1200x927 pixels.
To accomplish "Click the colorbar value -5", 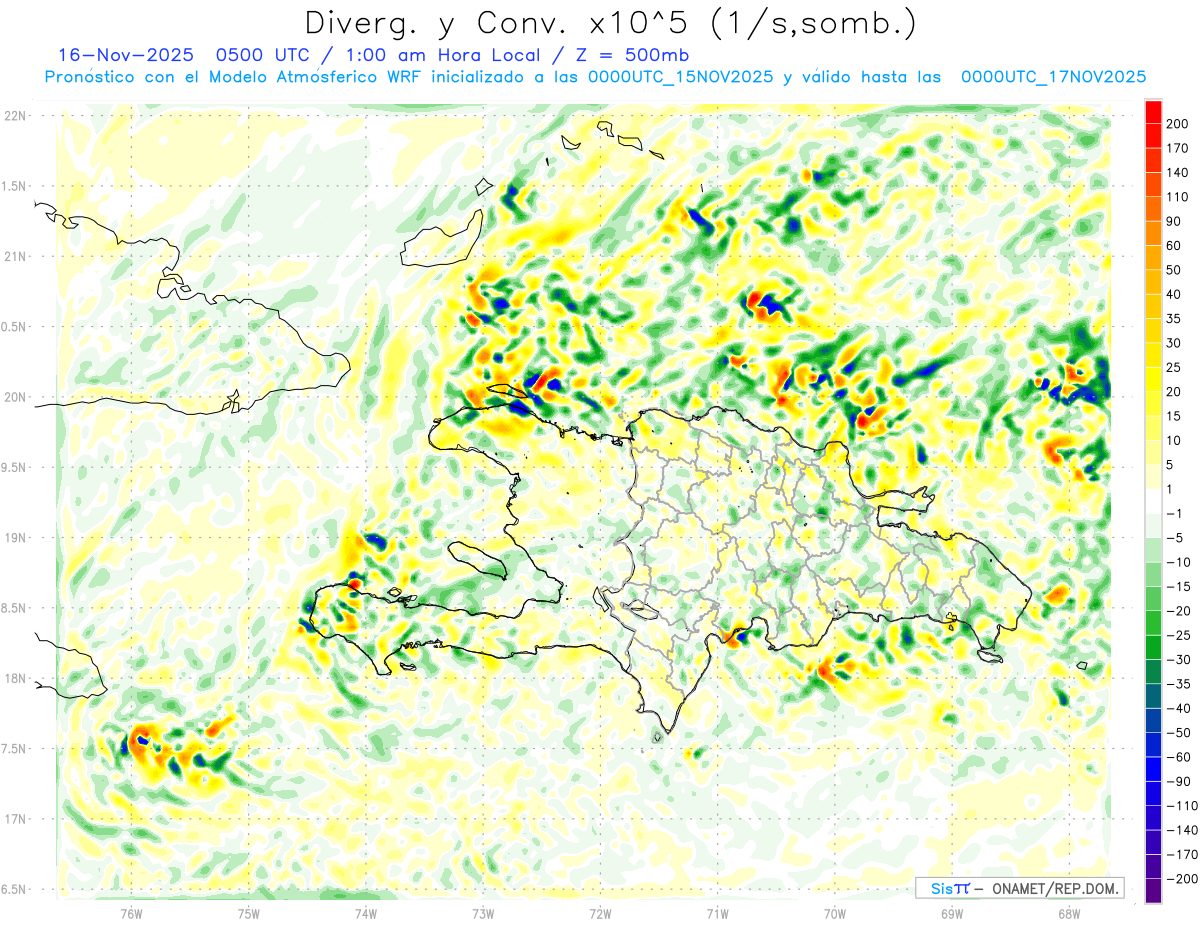I will 1176,538.
